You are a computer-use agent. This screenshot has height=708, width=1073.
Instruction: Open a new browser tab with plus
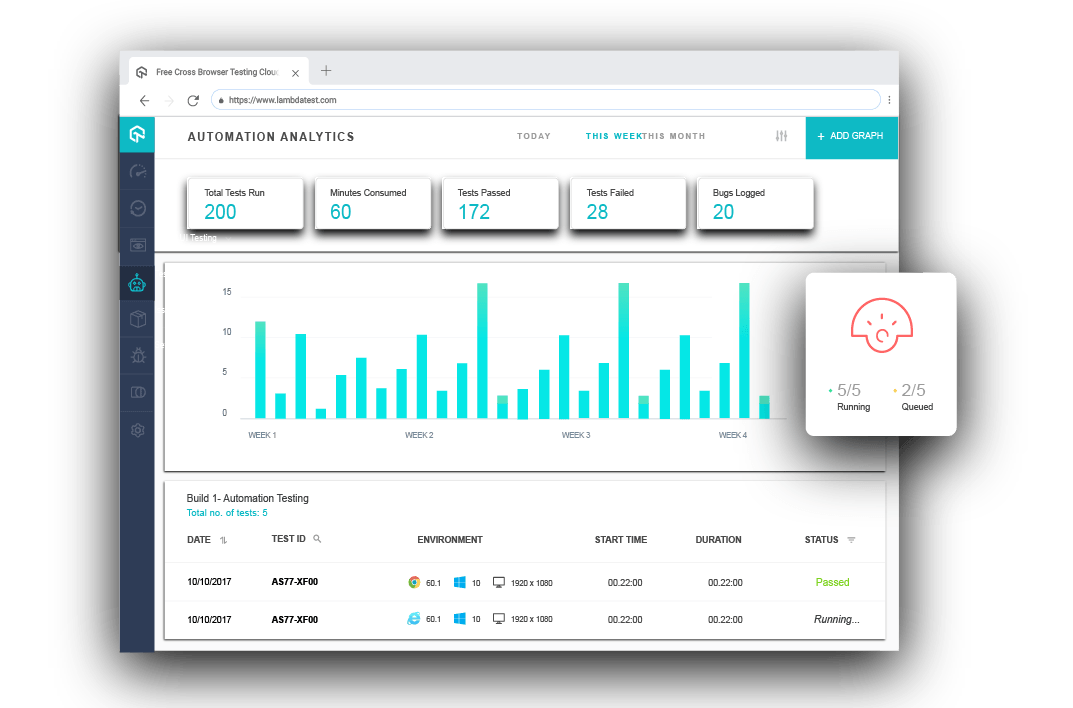(x=326, y=71)
